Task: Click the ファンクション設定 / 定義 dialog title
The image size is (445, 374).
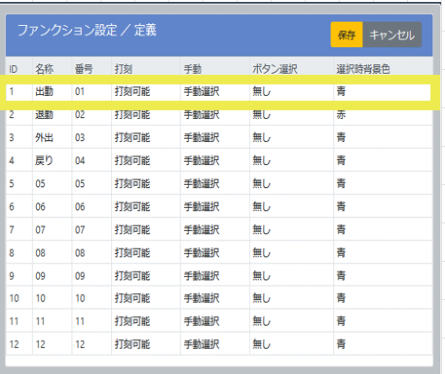Action: (x=87, y=31)
